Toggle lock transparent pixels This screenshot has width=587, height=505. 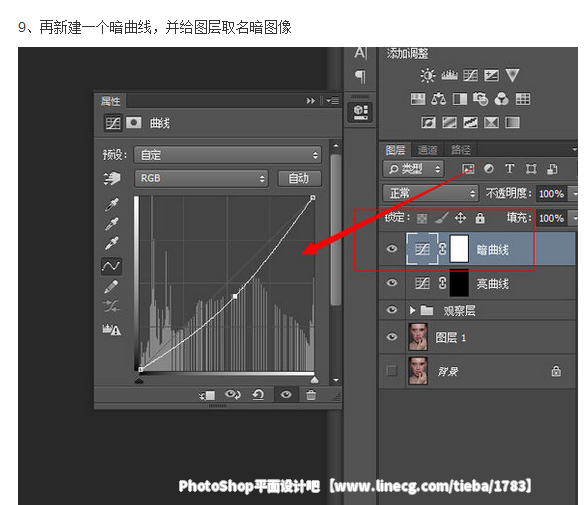tap(422, 218)
